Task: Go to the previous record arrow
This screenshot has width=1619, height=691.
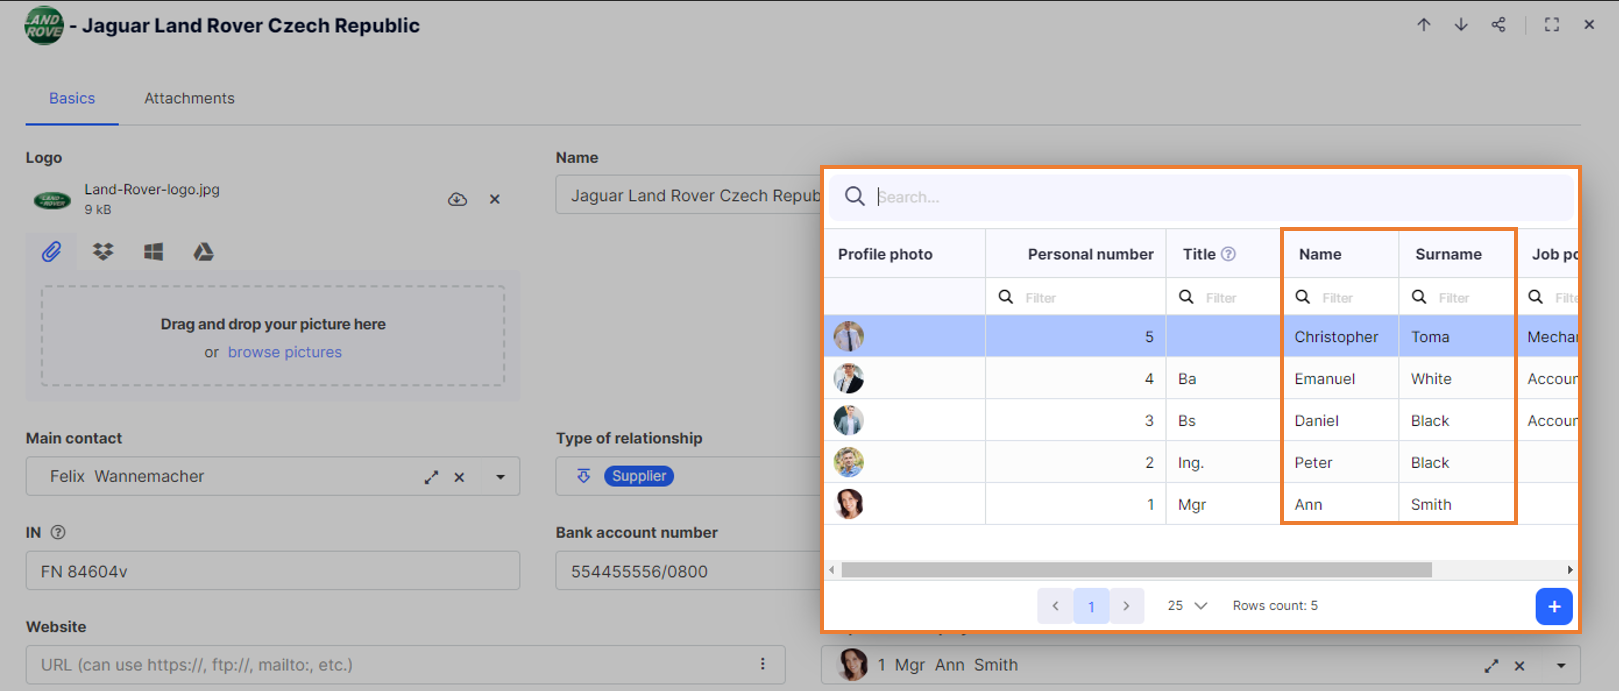Action: [1424, 25]
